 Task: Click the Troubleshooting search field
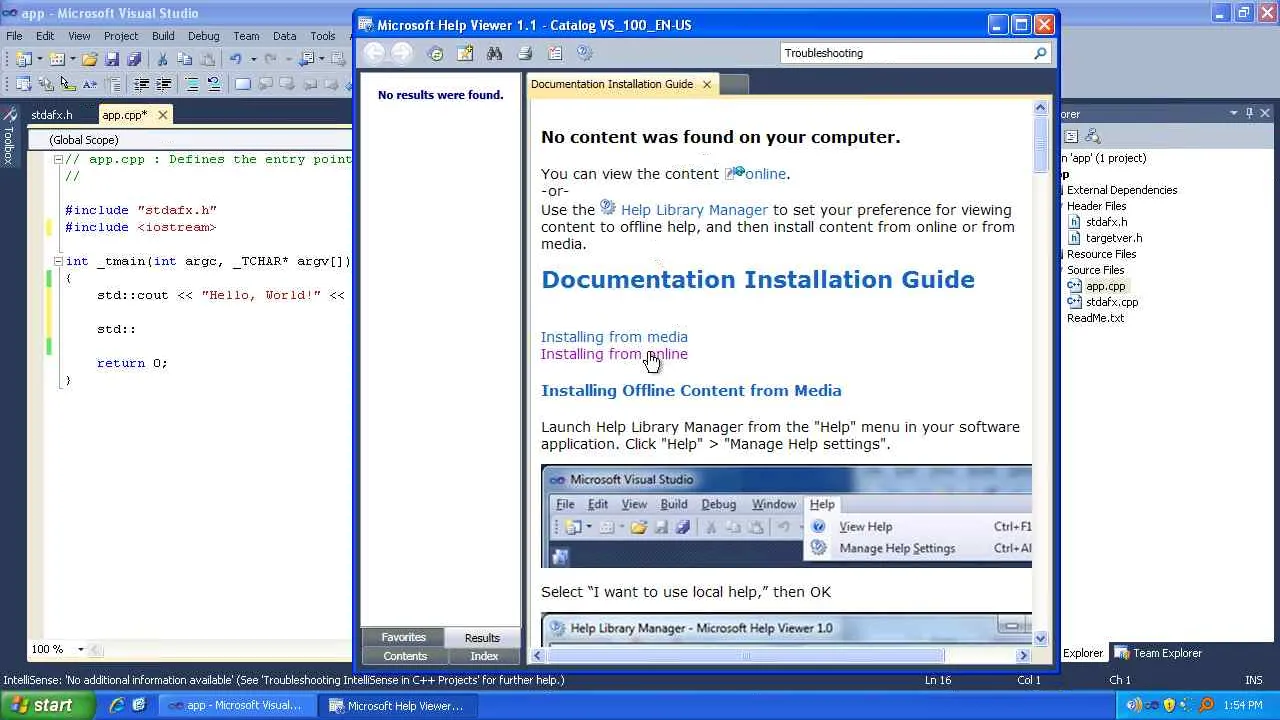[x=906, y=53]
